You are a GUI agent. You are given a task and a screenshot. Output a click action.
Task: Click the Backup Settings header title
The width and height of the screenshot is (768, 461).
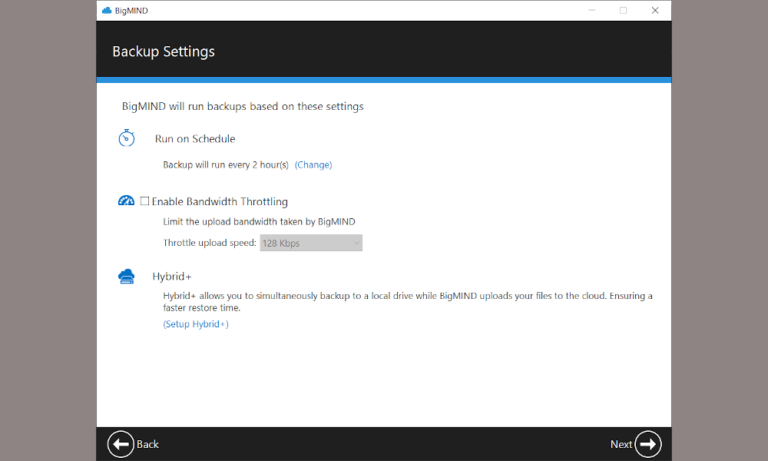coord(164,51)
